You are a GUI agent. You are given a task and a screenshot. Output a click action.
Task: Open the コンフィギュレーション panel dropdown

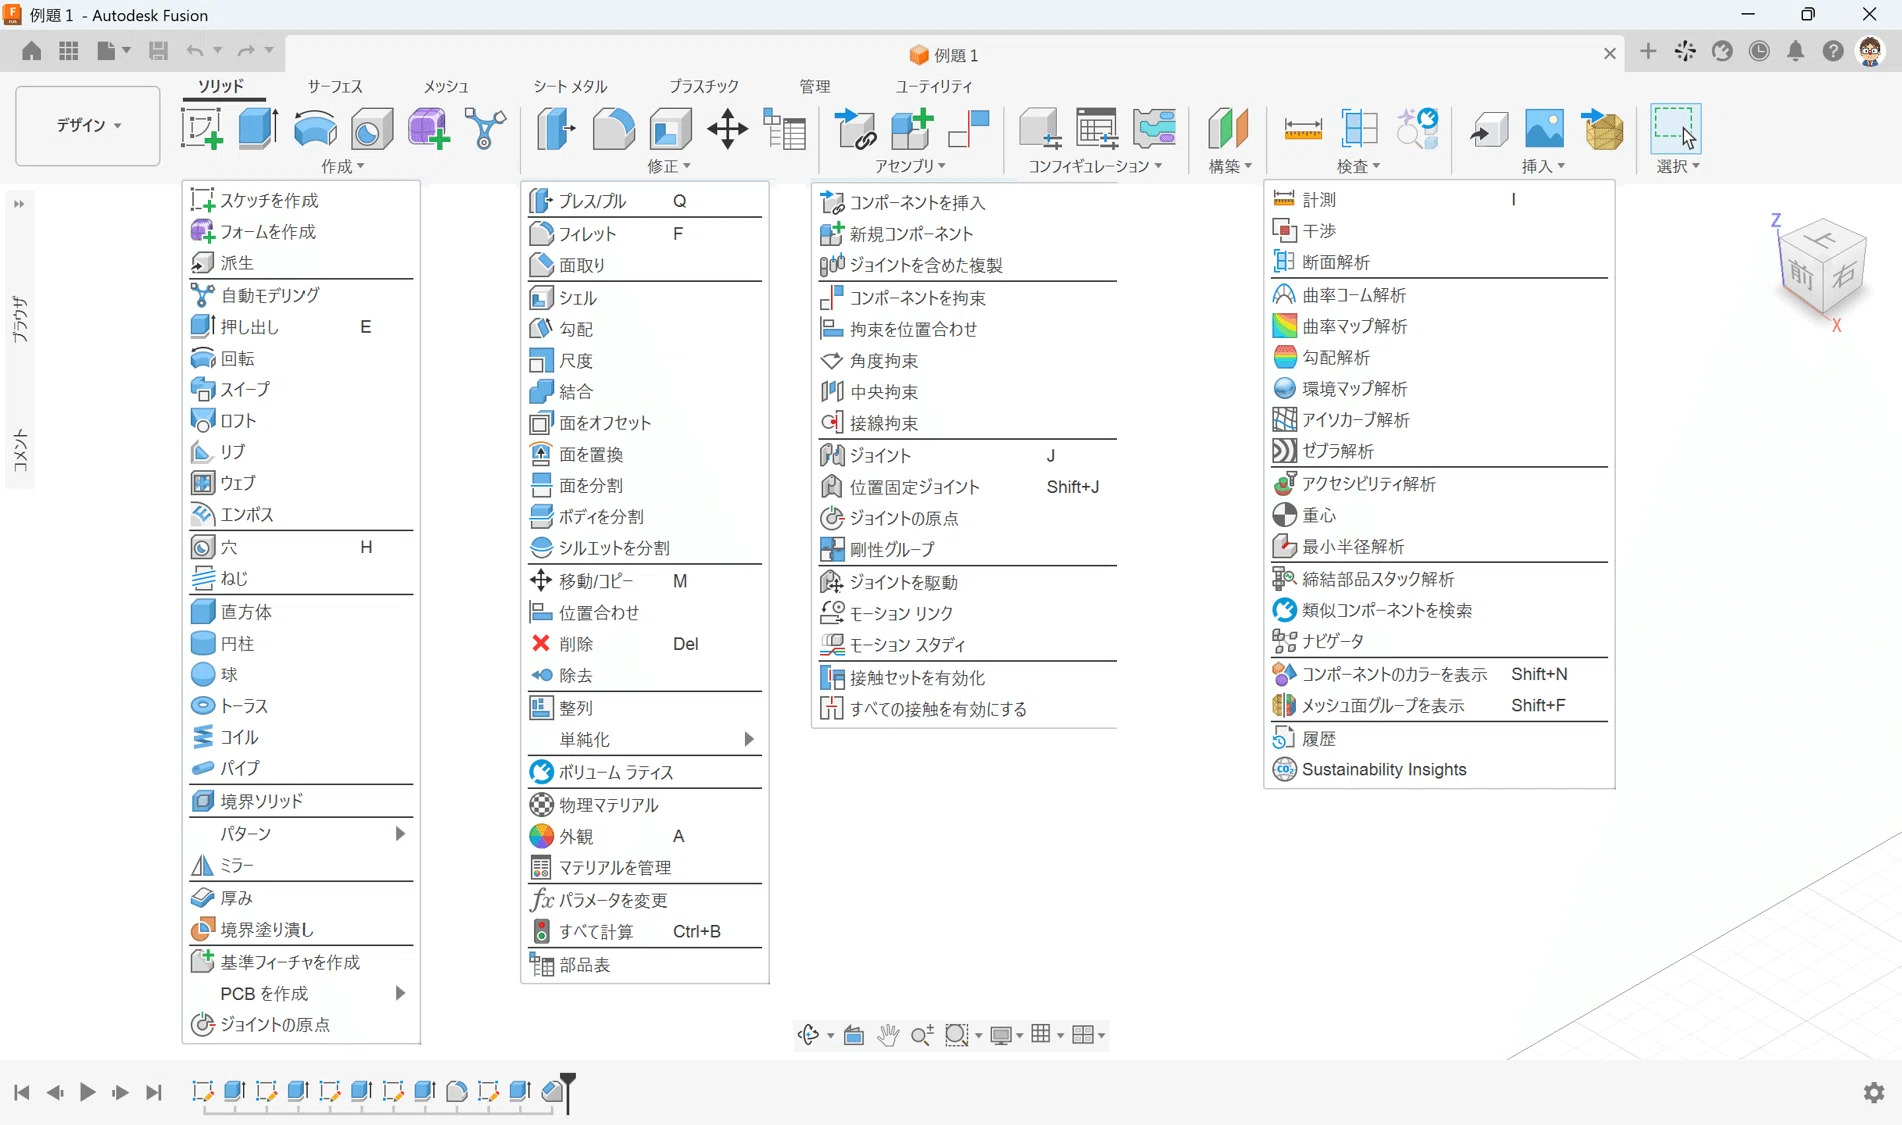point(1095,166)
